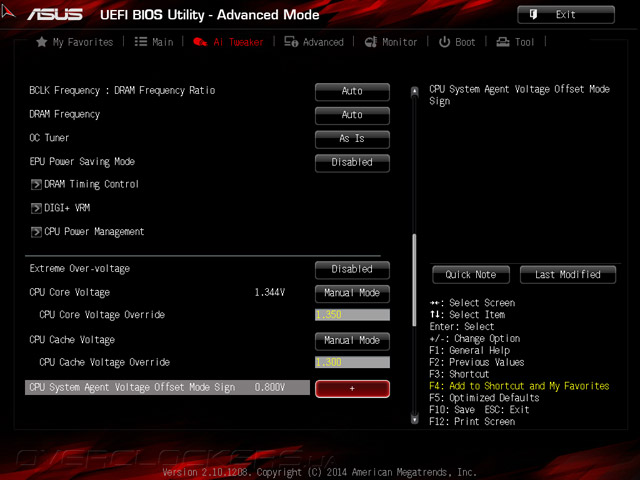Select the Ai Tweaker tab

tap(228, 42)
